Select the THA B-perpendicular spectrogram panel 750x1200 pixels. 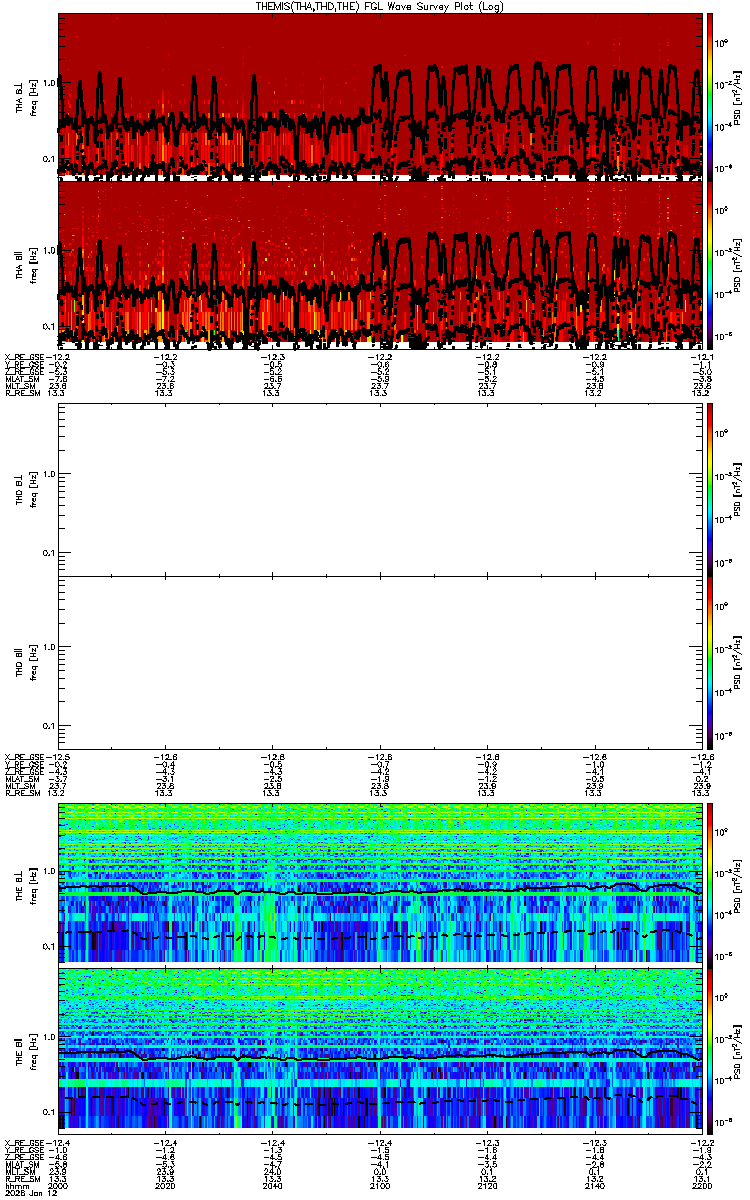coord(380,96)
